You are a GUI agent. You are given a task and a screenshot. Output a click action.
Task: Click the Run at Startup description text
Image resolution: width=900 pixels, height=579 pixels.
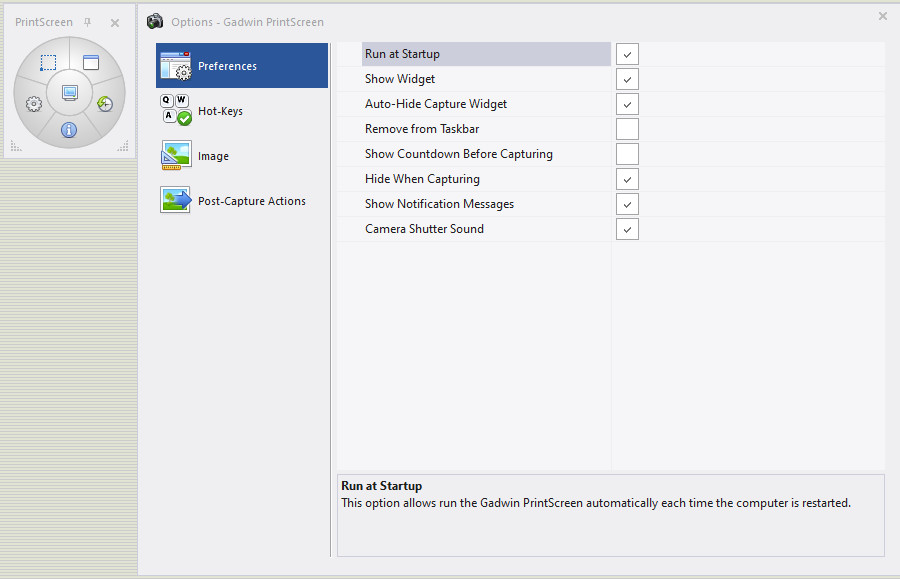pyautogui.click(x=596, y=503)
